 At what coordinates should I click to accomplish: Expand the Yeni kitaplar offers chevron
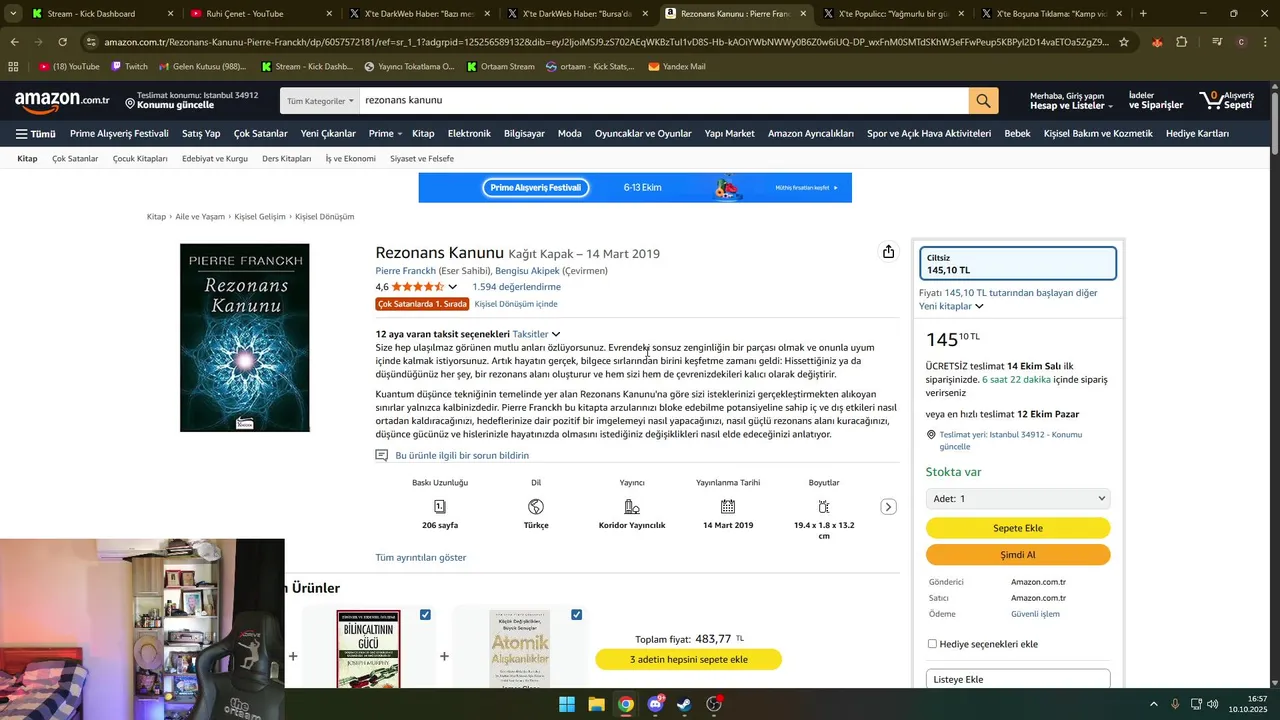[x=979, y=306]
